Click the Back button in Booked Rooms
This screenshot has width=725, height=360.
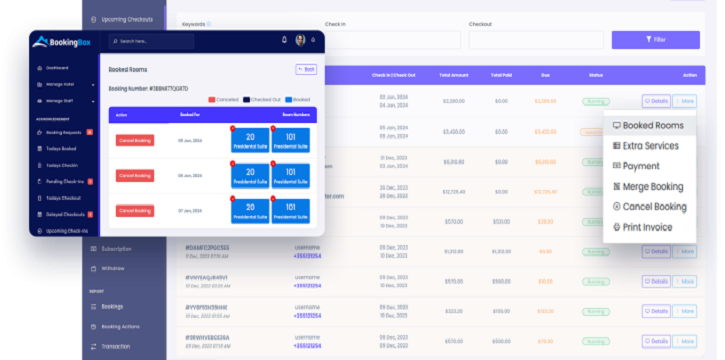[x=306, y=69]
